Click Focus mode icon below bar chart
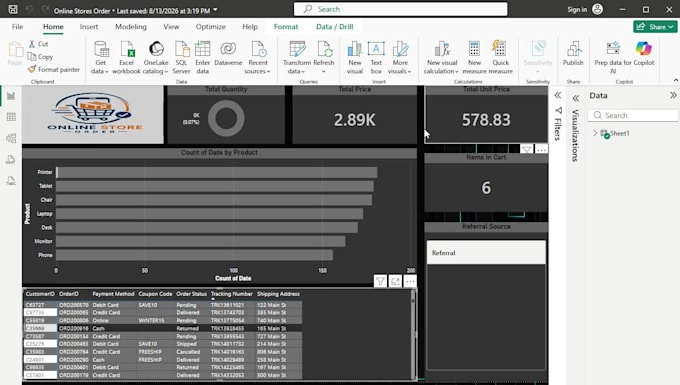This screenshot has width=680, height=385. (x=395, y=281)
